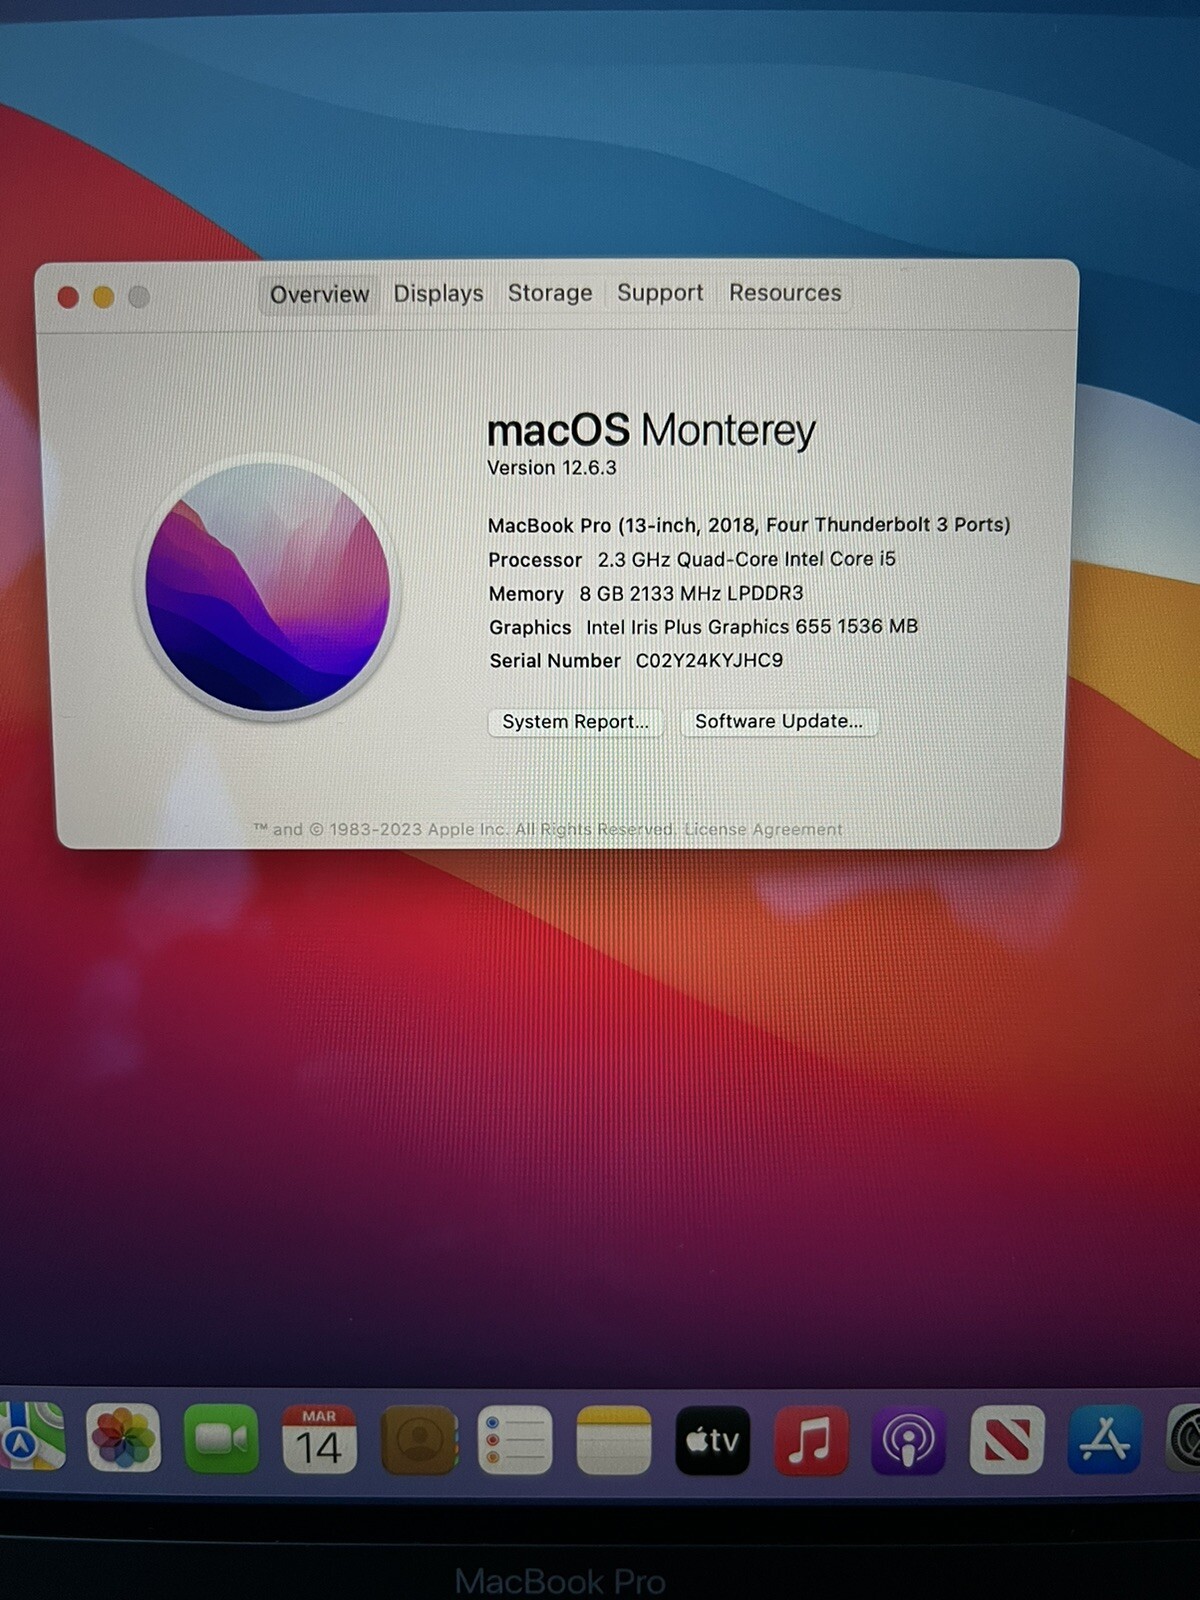Open the Music app in the Dock

[x=810, y=1438]
